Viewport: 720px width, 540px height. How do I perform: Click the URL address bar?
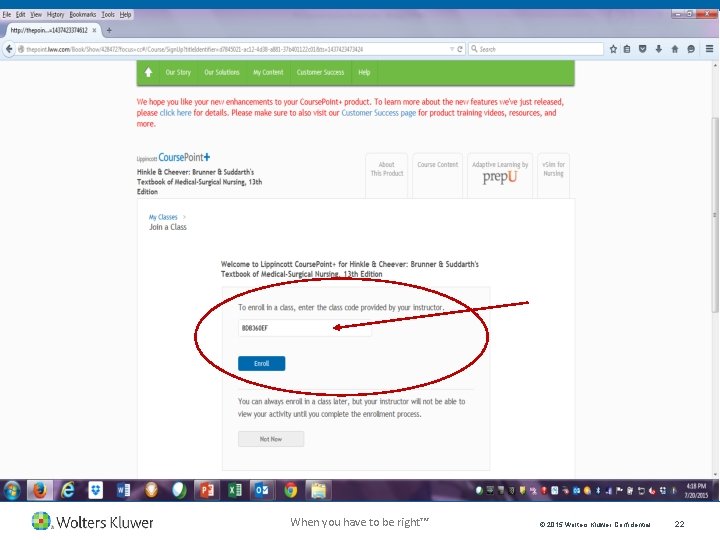click(x=234, y=49)
